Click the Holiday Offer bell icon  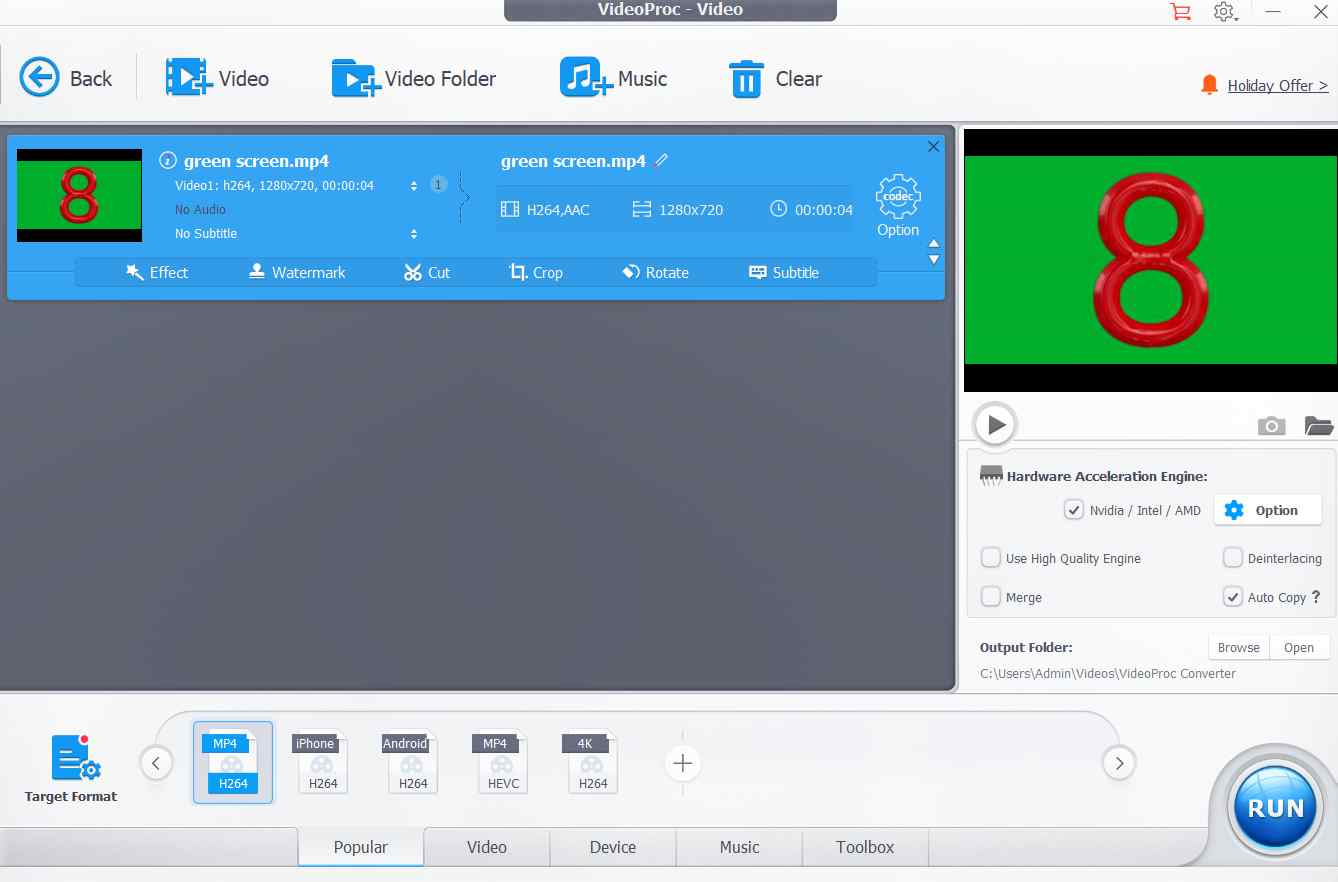point(1210,85)
